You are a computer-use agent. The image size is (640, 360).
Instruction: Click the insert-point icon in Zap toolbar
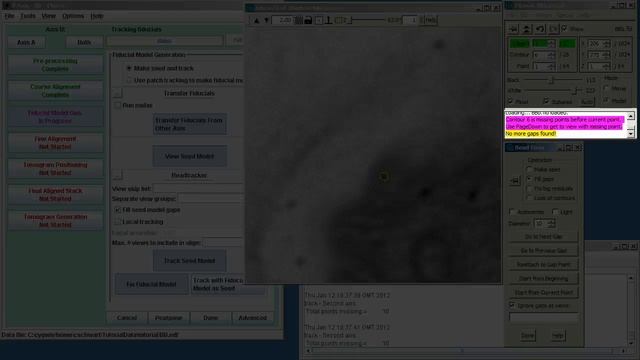pyautogui.click(x=328, y=20)
